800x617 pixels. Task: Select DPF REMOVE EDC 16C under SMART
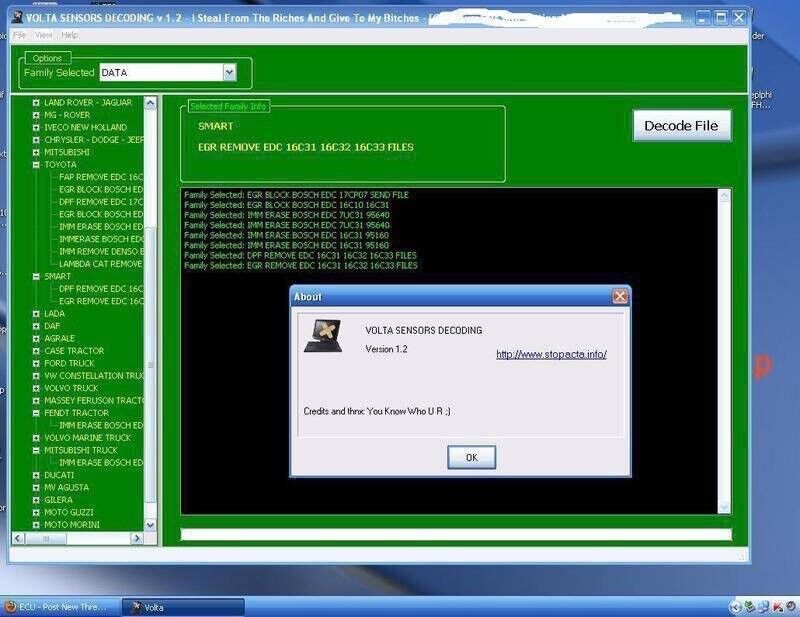pyautogui.click(x=101, y=289)
